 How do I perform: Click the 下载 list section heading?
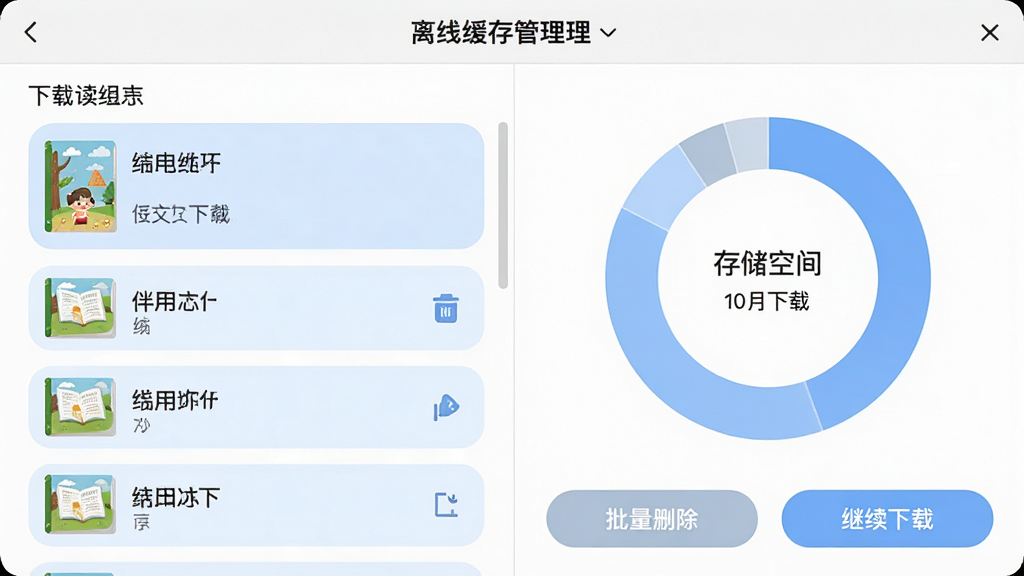click(x=86, y=96)
